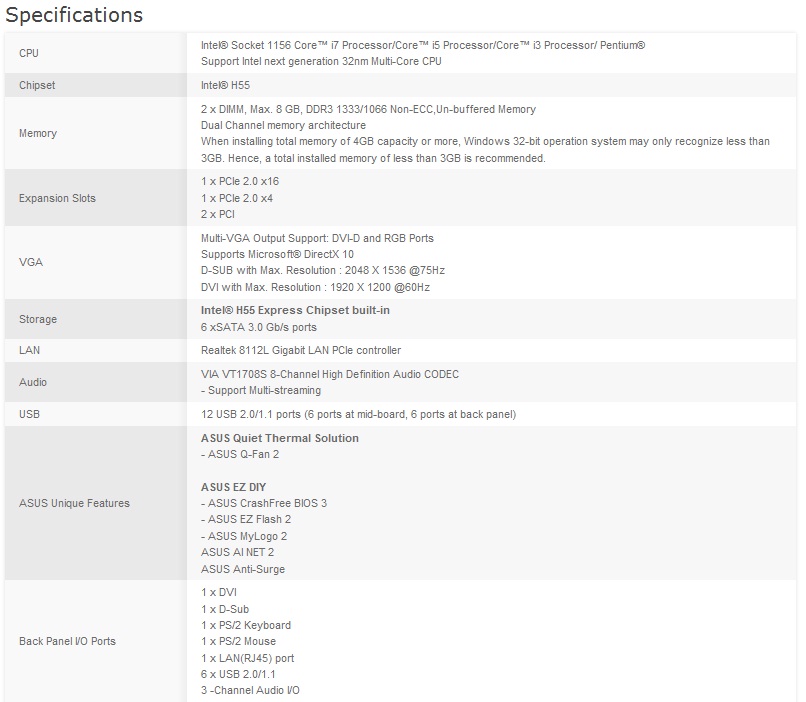Click the VGA row label
The width and height of the screenshot is (806, 702).
tap(30, 262)
